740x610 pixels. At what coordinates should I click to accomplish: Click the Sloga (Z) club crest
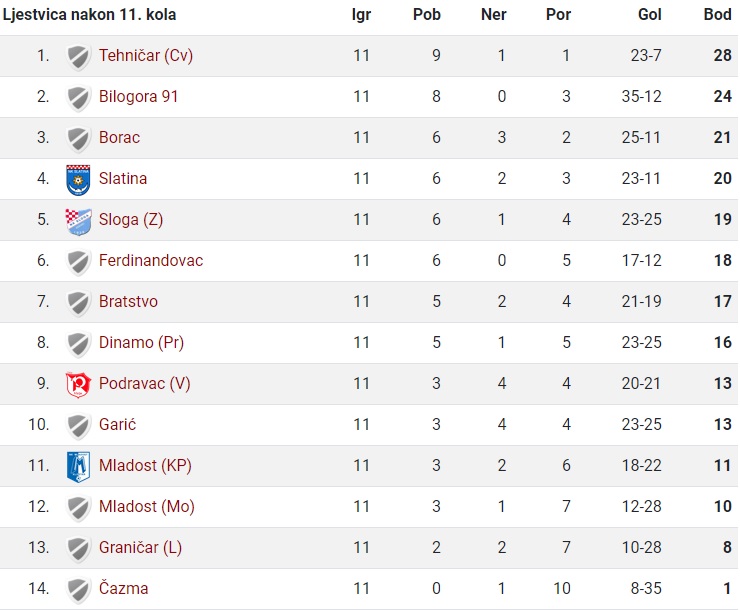tap(78, 221)
